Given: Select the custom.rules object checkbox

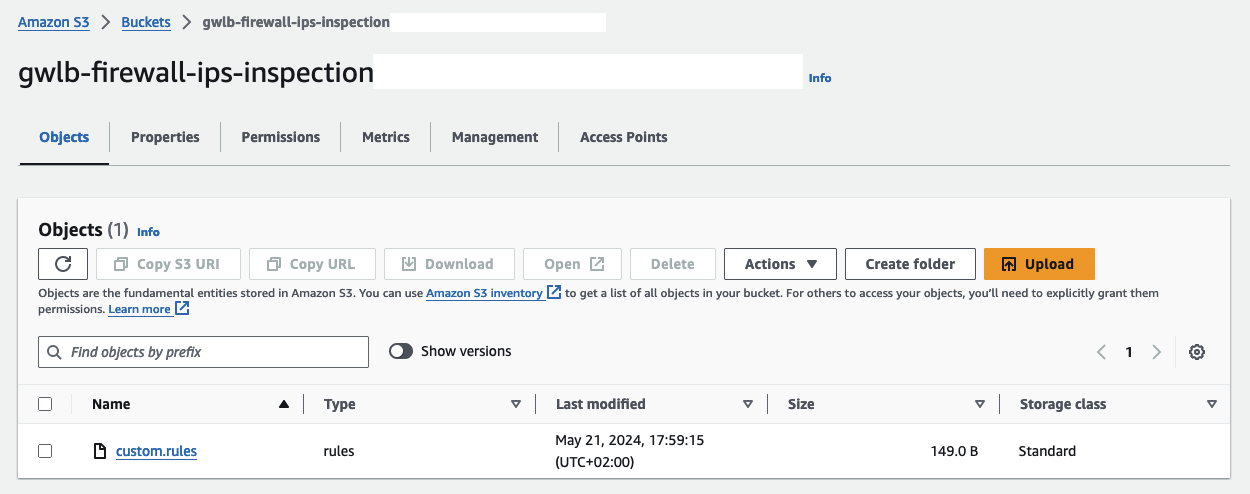Looking at the screenshot, I should click(x=45, y=451).
